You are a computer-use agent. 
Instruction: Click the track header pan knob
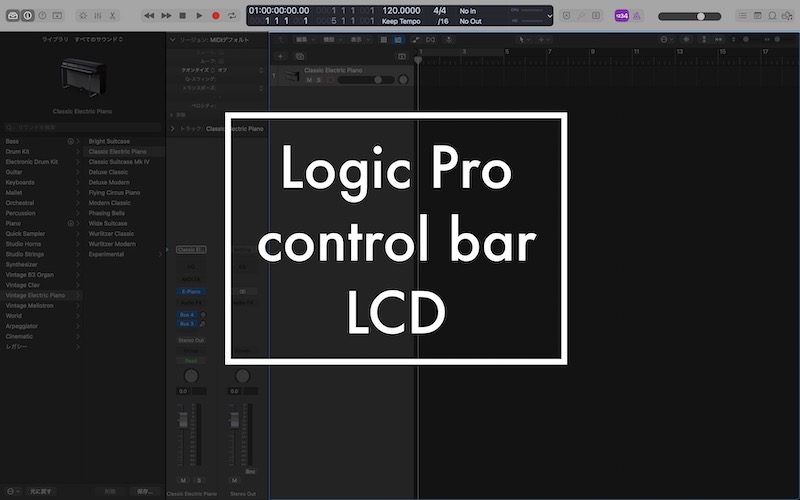point(403,80)
